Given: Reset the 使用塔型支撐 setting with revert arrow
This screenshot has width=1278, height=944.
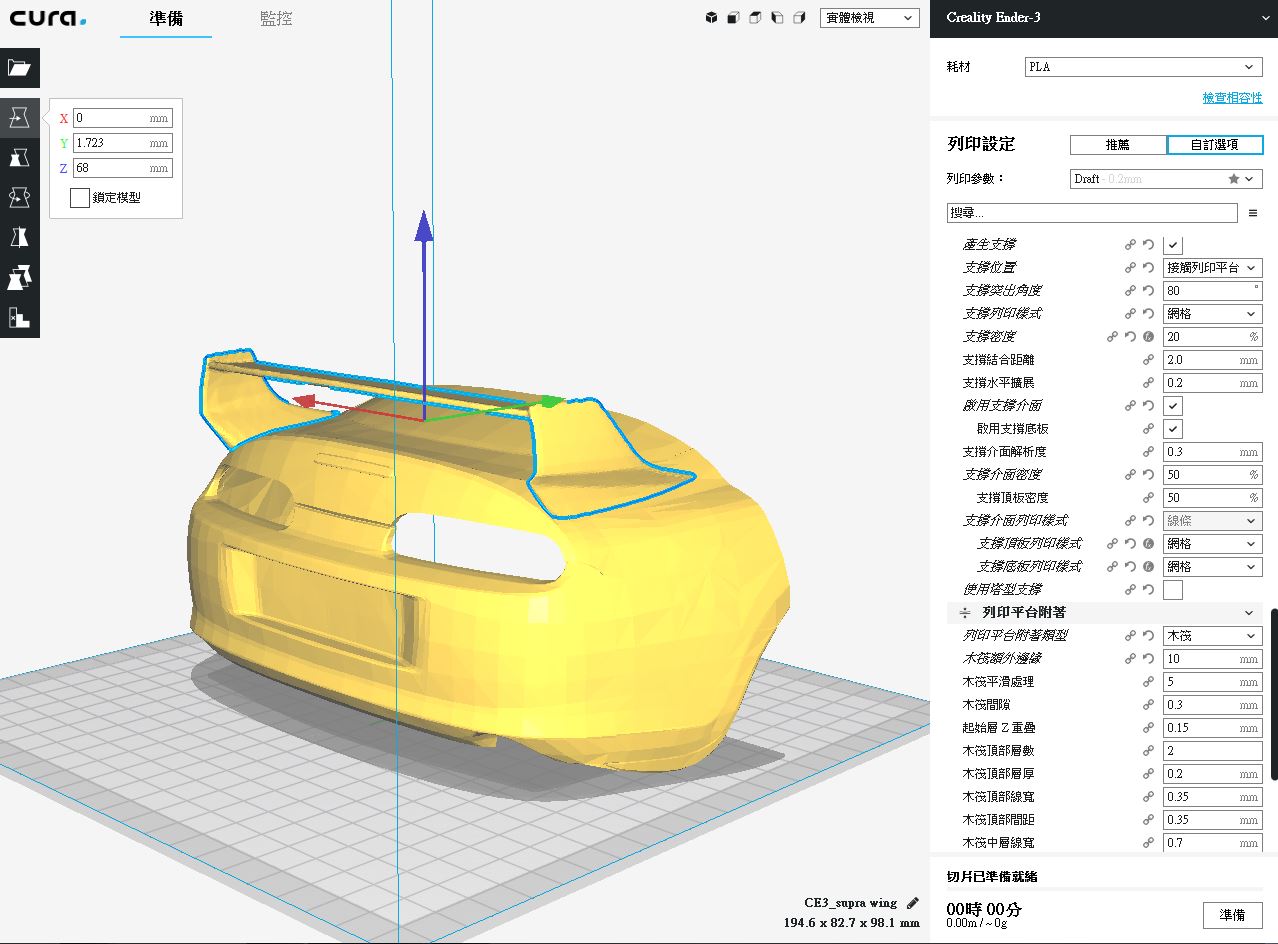Looking at the screenshot, I should [x=1149, y=590].
